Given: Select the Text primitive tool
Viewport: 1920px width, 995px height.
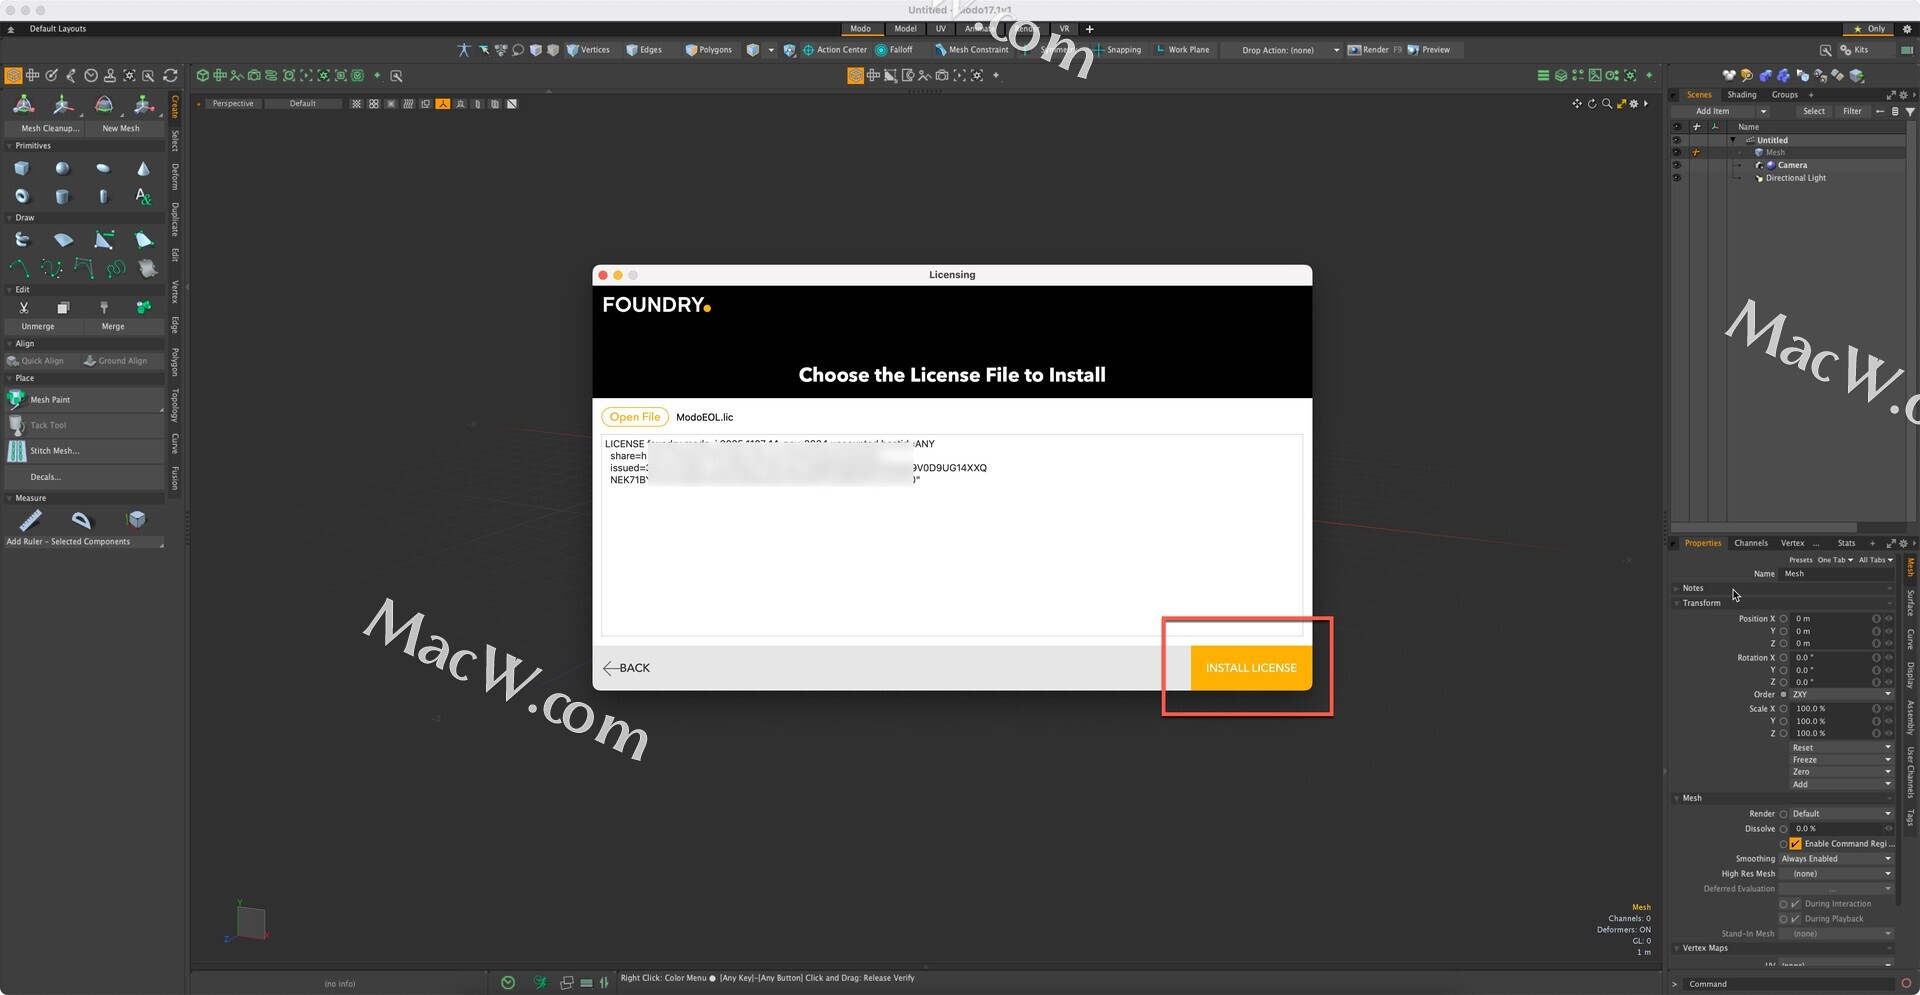Looking at the screenshot, I should [143, 196].
